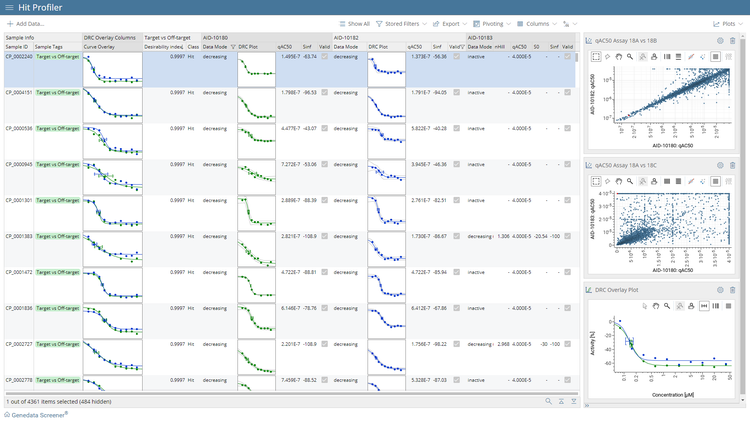
Task: Activate pan hand tool in 18A vs 18B plot
Action: pos(619,57)
